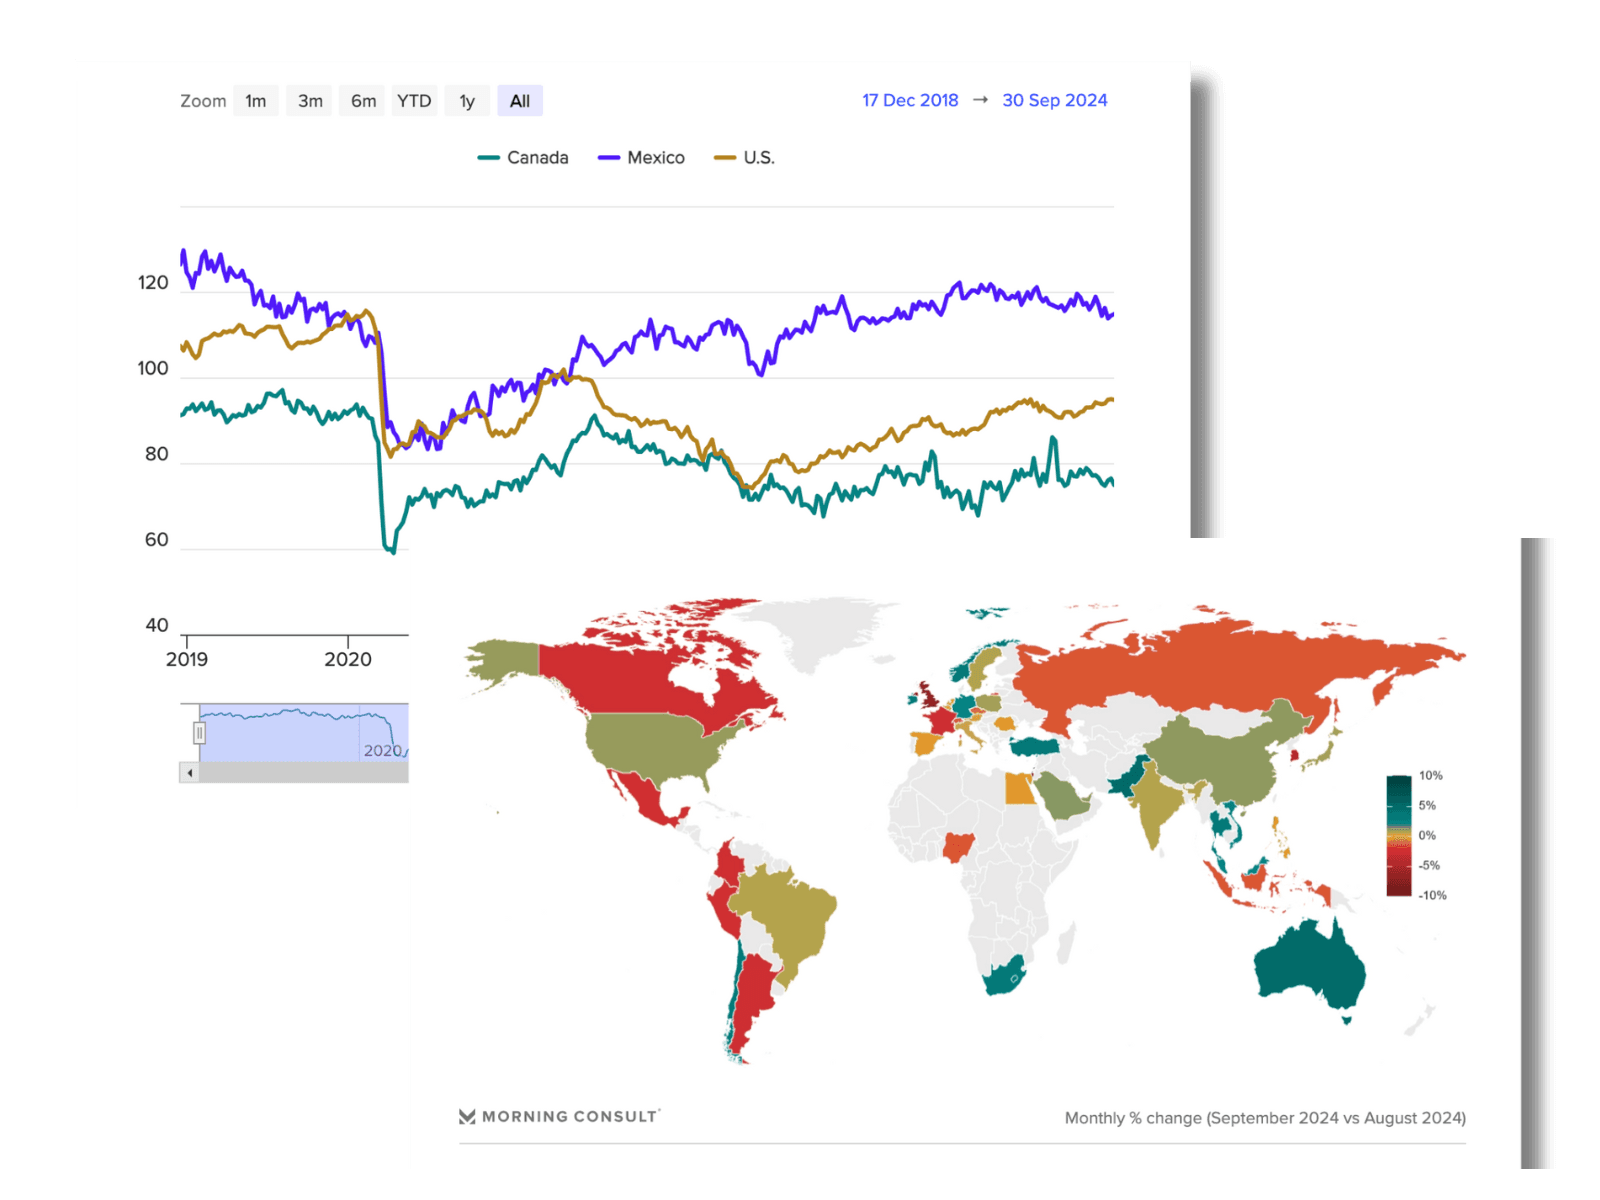The height and width of the screenshot is (1200, 1600).
Task: Toggle the Mexico series in legend
Action: (641, 158)
